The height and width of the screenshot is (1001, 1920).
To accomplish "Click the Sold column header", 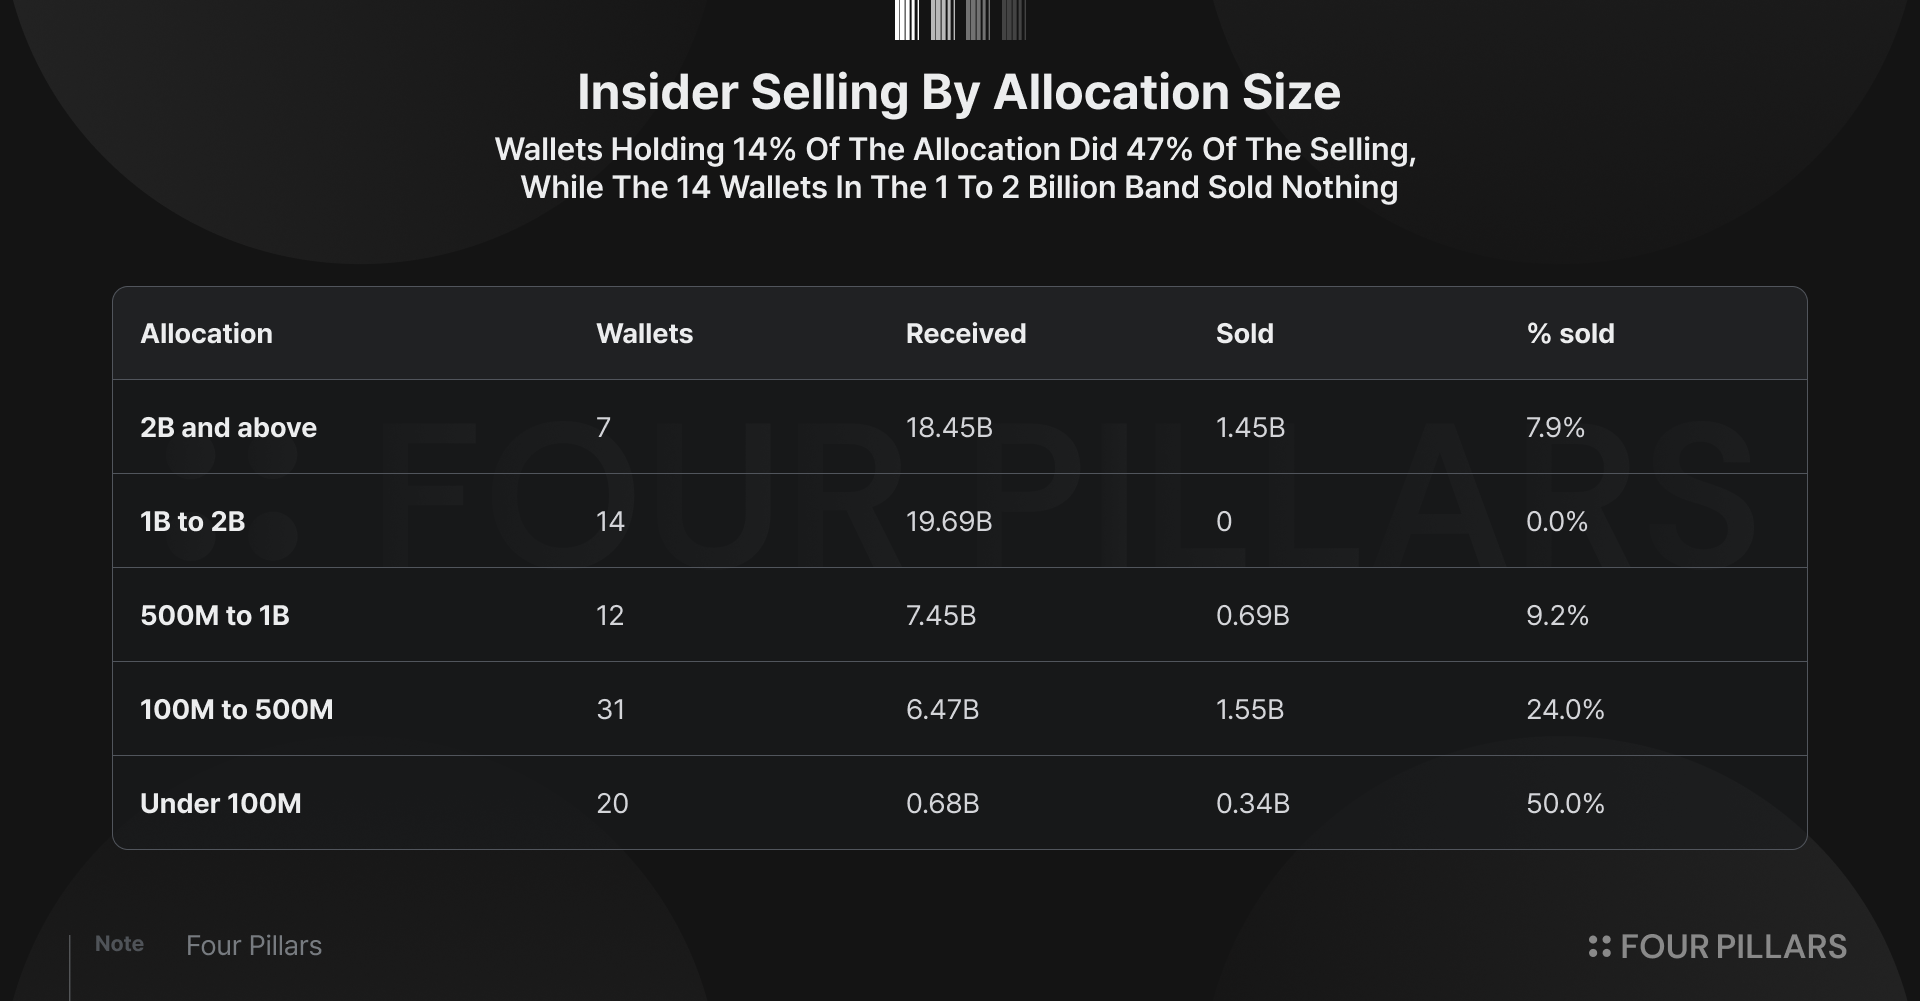I will [1244, 334].
